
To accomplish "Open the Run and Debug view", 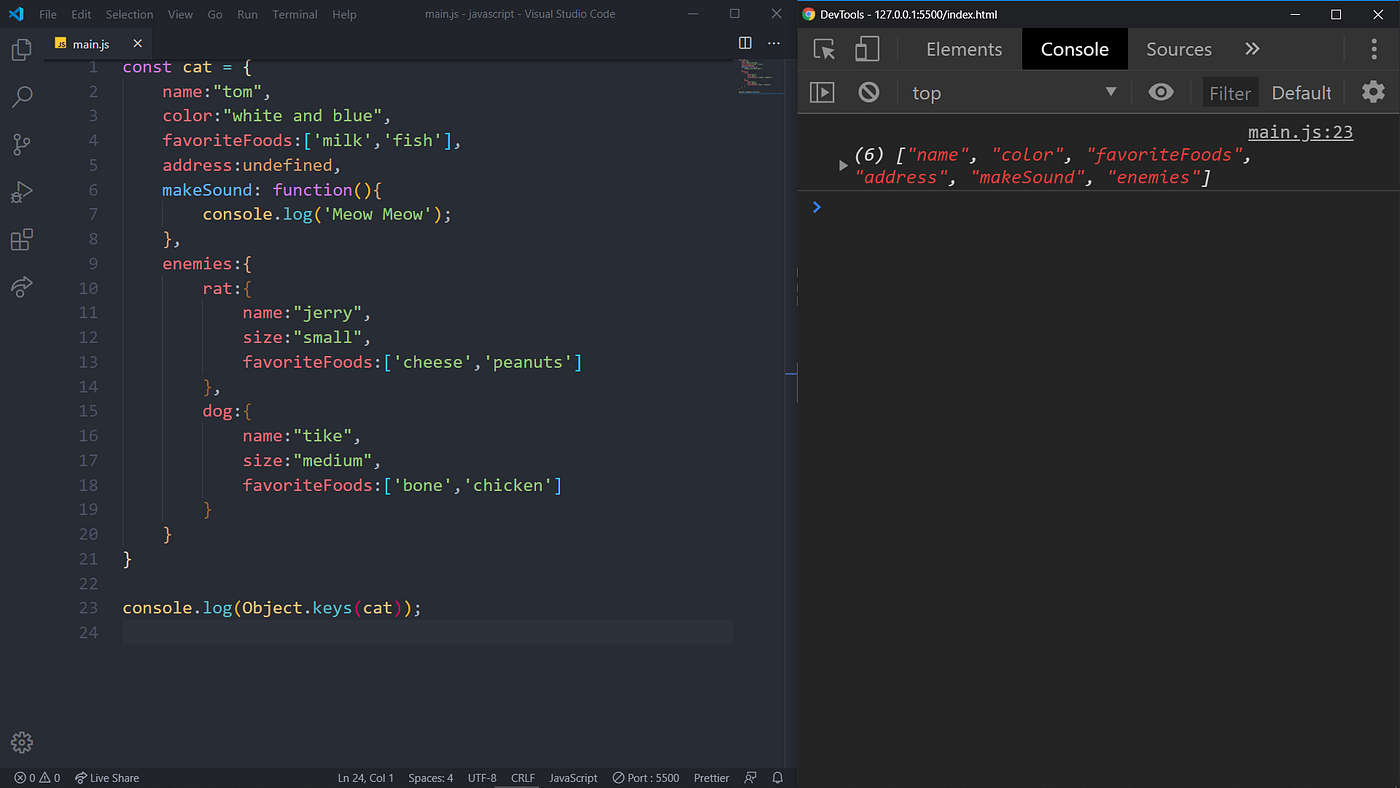I will 21,192.
